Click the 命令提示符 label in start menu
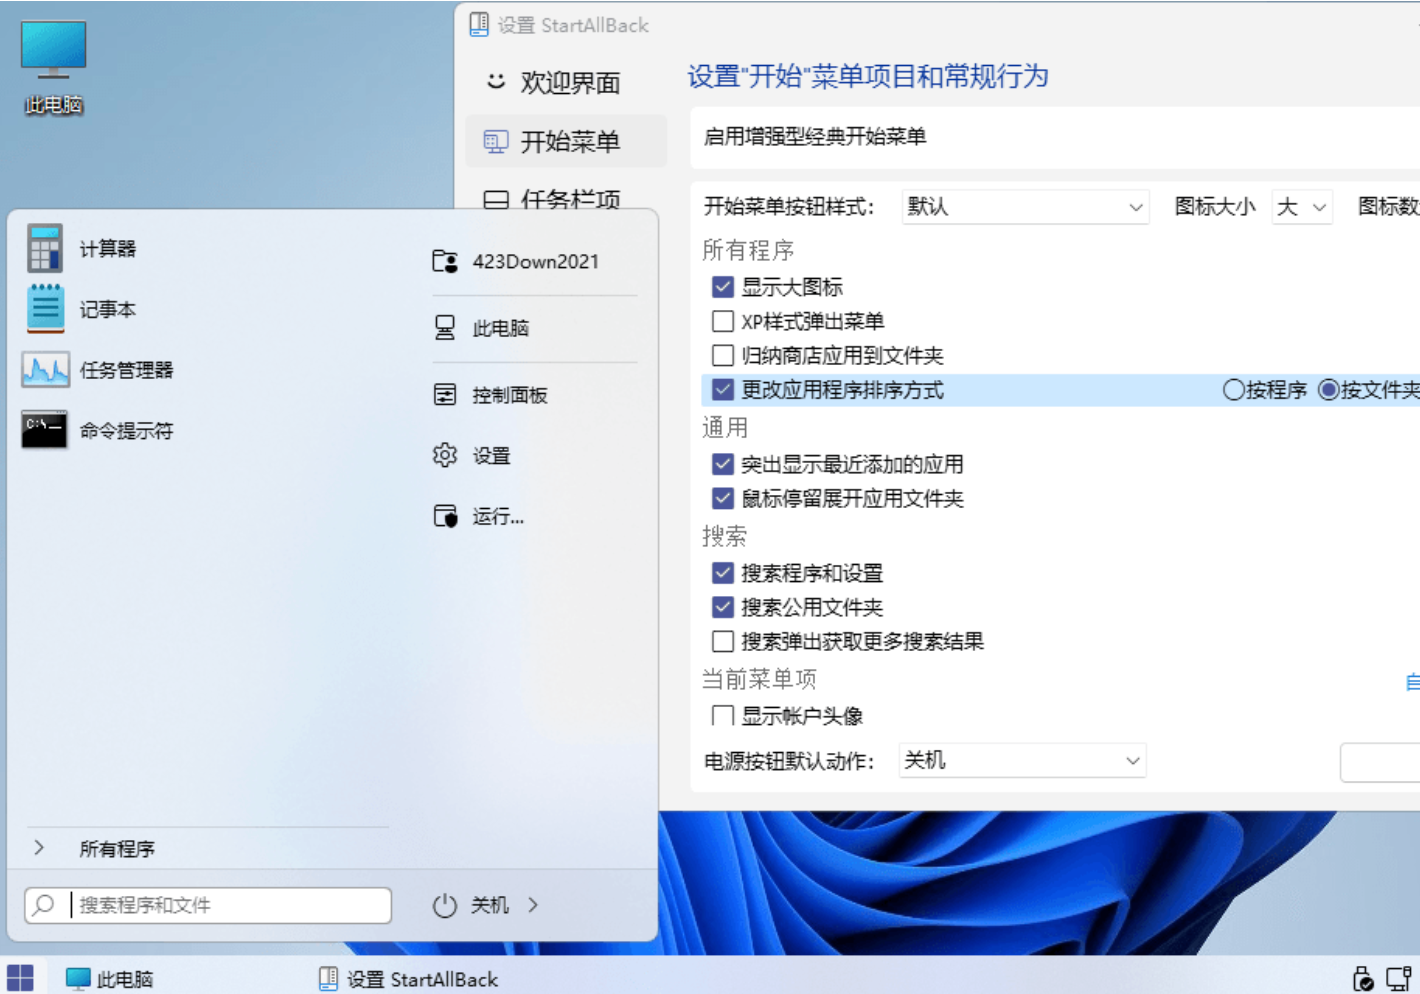Image resolution: width=1420 pixels, height=994 pixels. coord(127,431)
